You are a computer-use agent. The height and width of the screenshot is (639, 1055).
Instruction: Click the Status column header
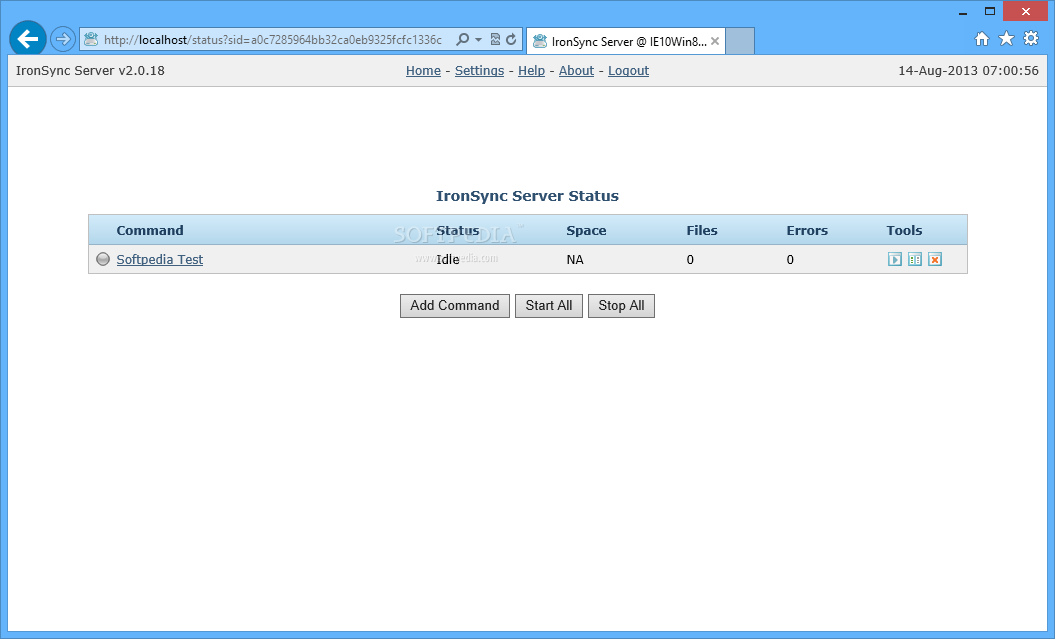pos(458,231)
